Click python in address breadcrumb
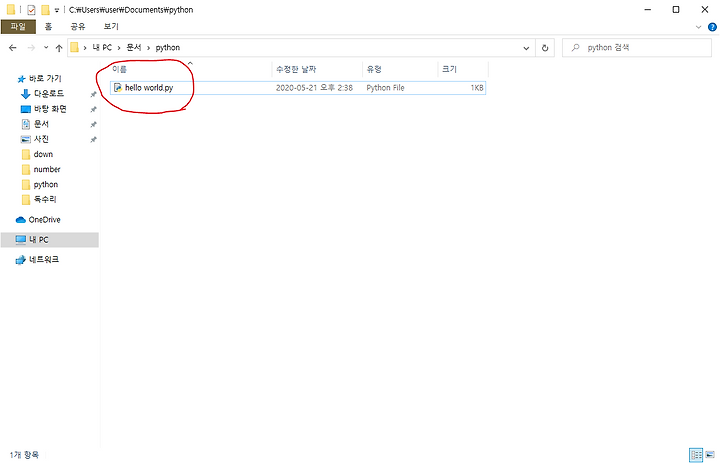720x463 pixels. (x=168, y=48)
